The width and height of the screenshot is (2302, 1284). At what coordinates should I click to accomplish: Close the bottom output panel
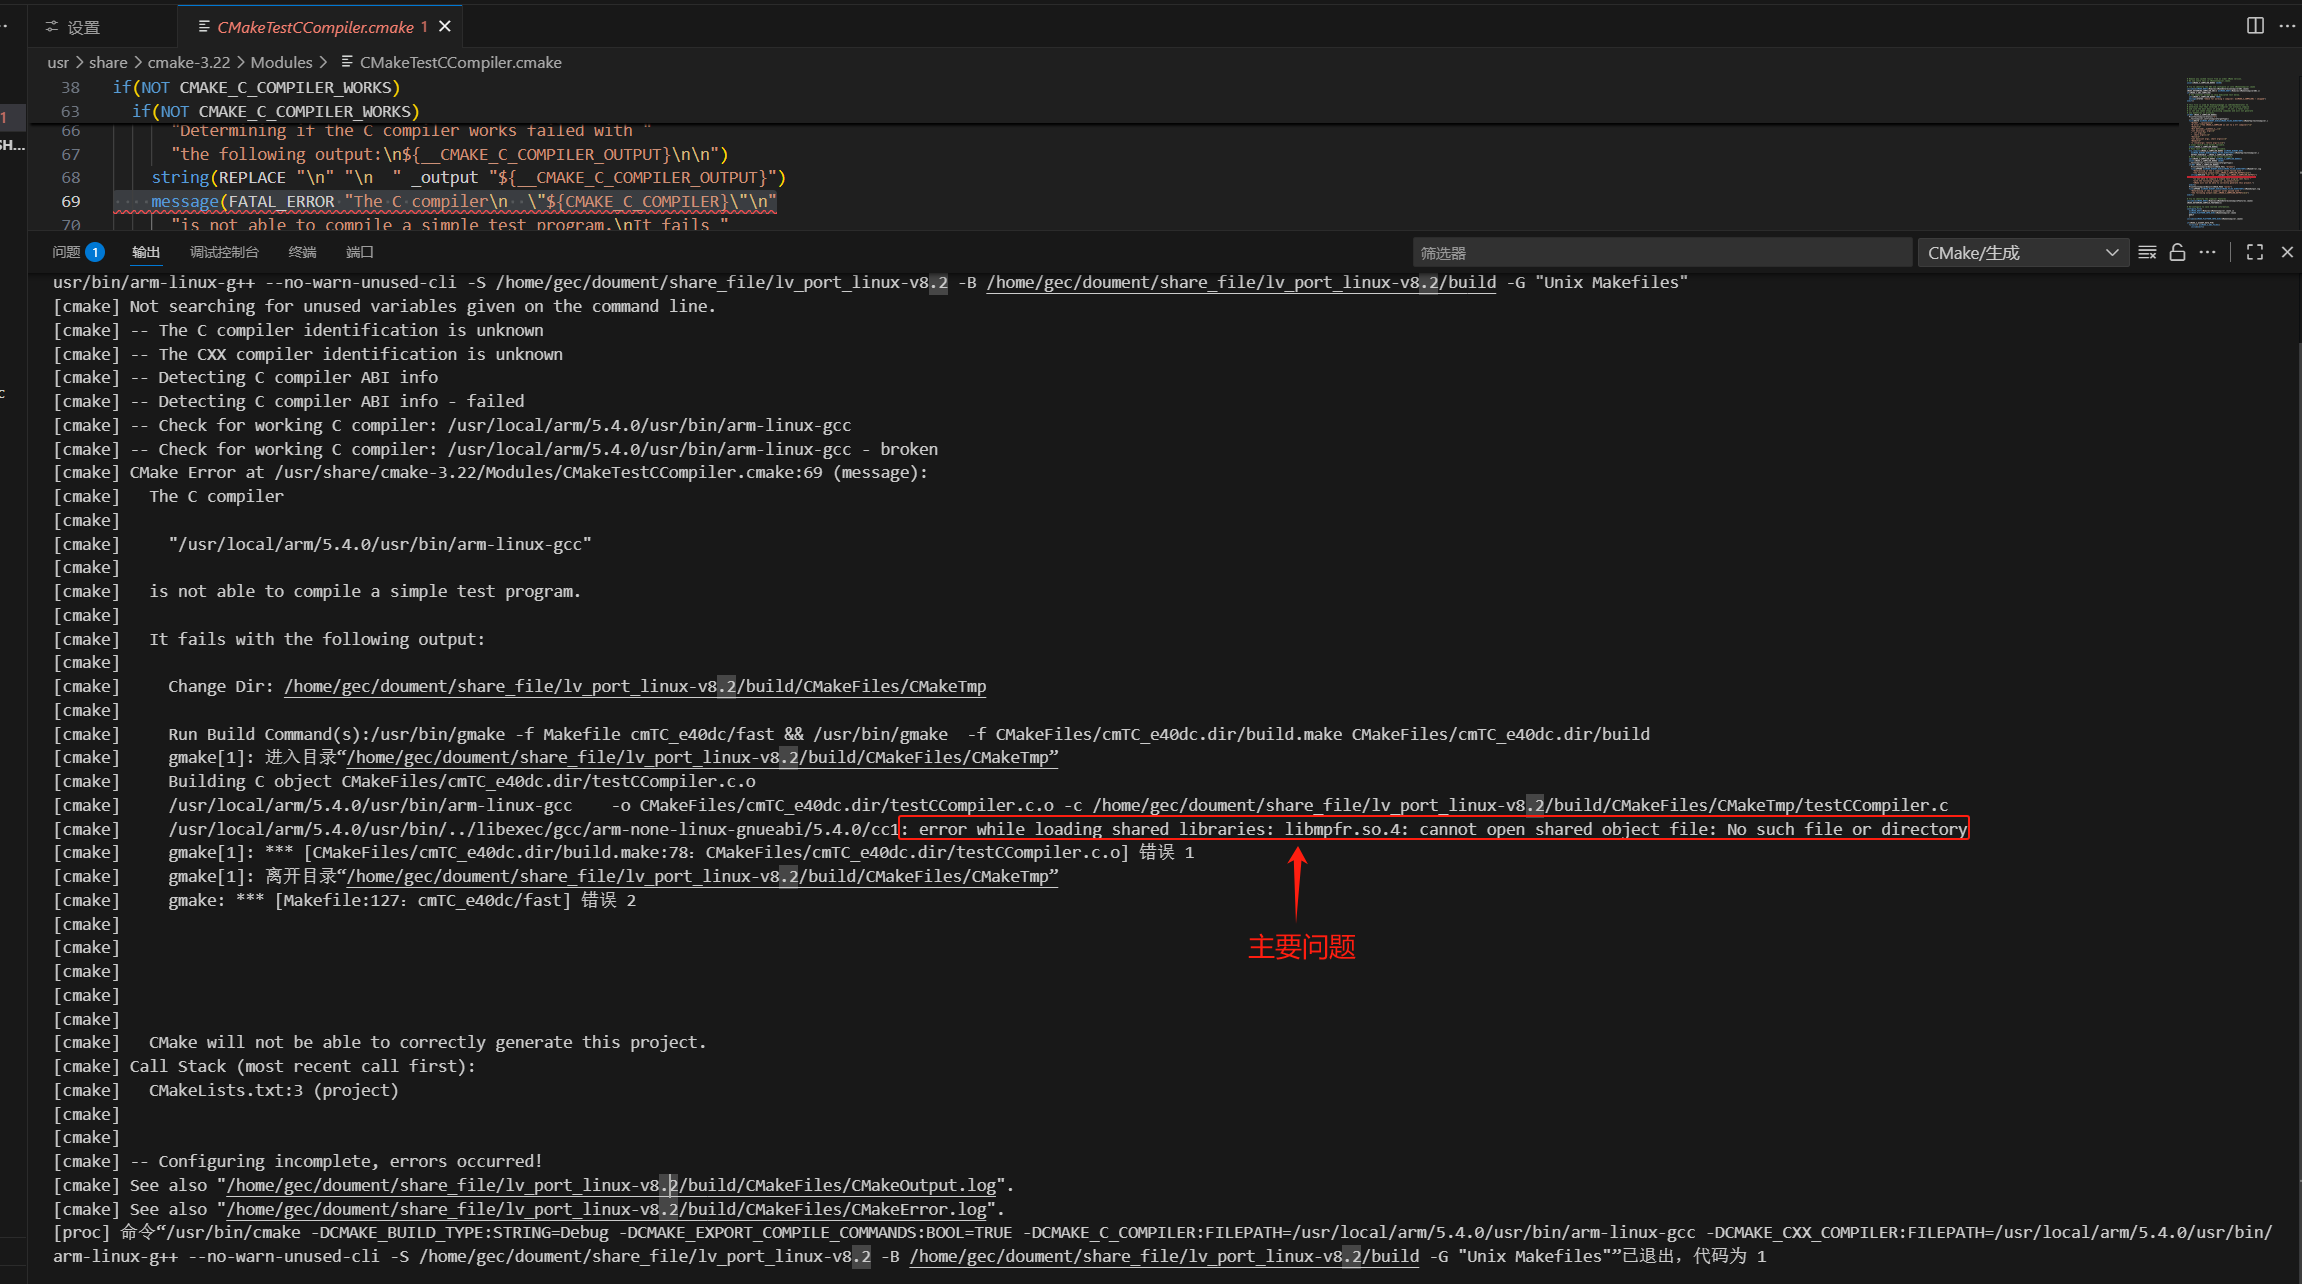(2287, 252)
